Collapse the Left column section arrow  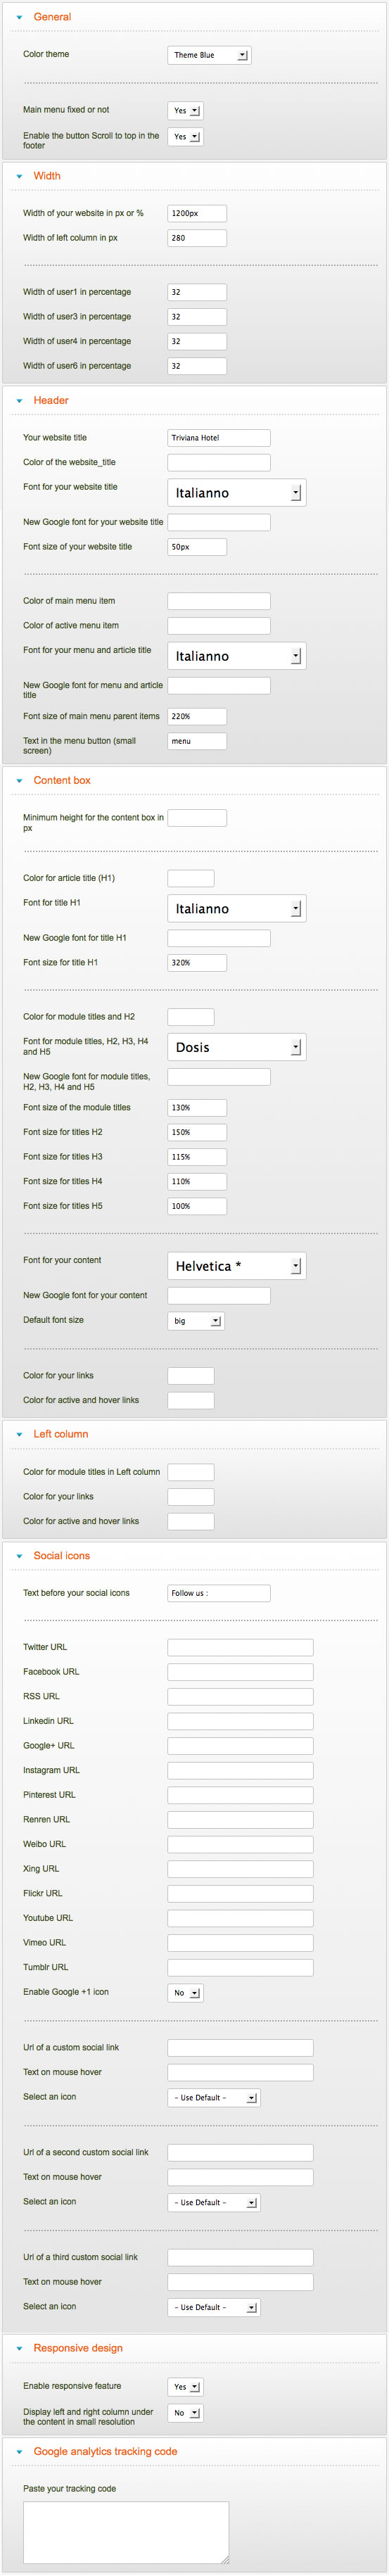19,1434
